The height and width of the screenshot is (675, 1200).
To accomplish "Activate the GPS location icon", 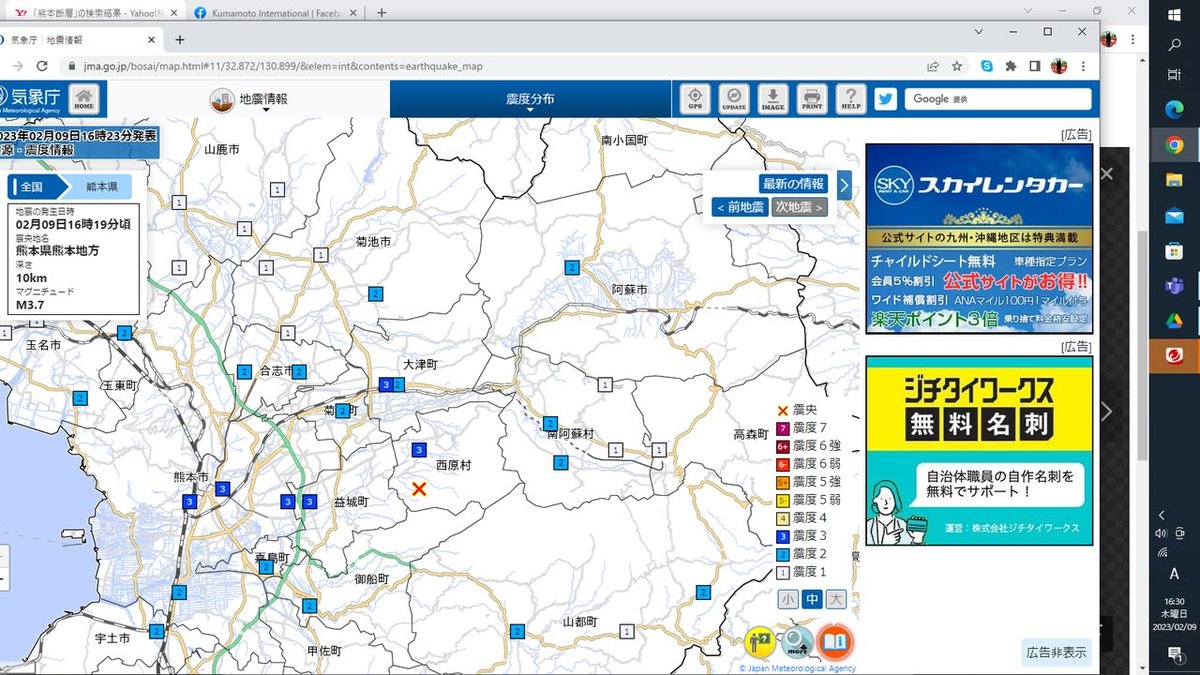I will pyautogui.click(x=696, y=99).
